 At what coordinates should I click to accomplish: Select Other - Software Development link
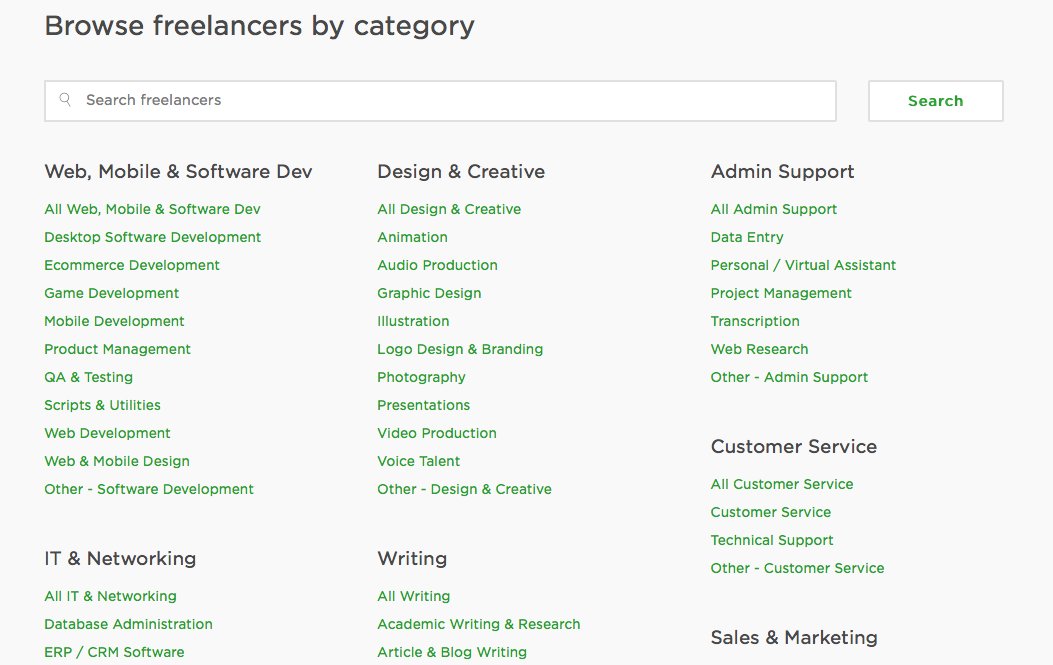point(149,489)
